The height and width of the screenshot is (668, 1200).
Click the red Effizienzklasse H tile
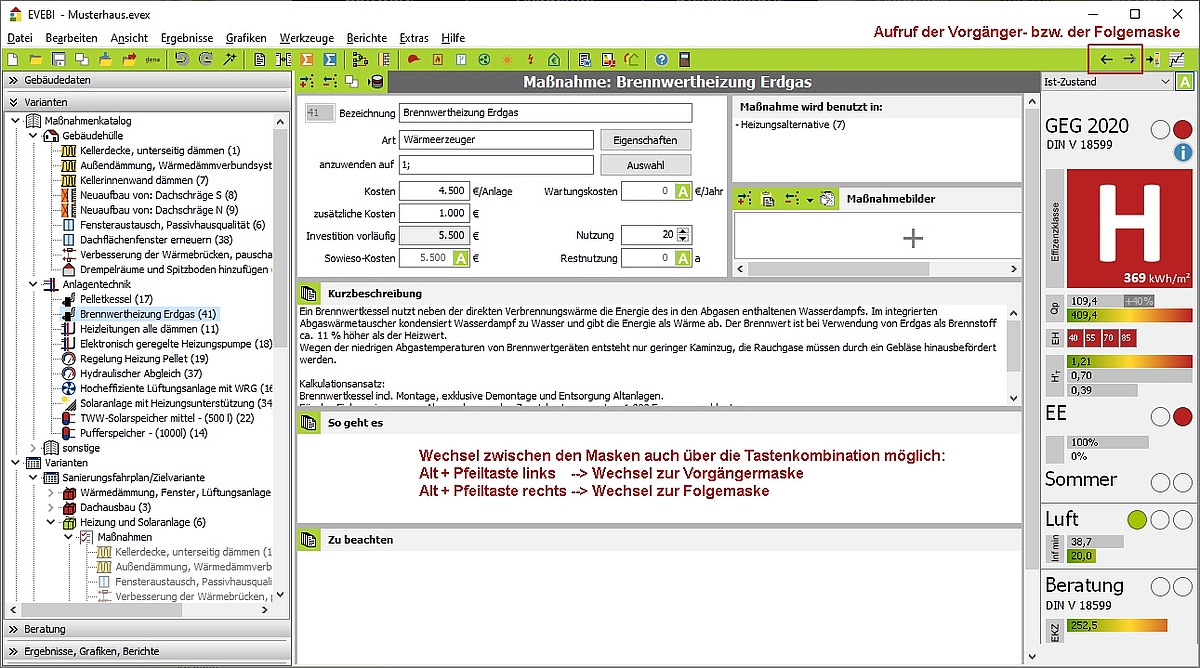point(1130,229)
